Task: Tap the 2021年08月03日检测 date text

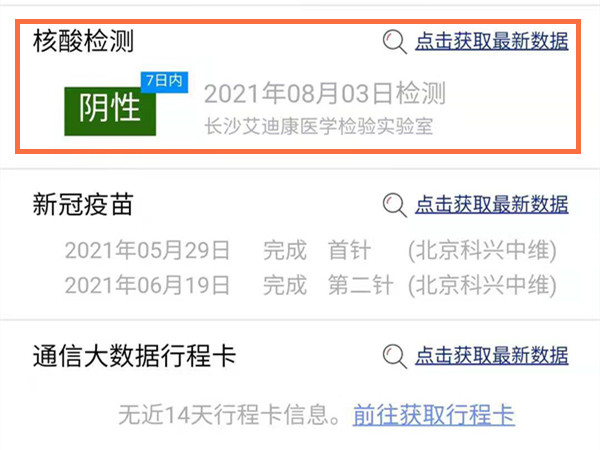Action: coord(325,94)
